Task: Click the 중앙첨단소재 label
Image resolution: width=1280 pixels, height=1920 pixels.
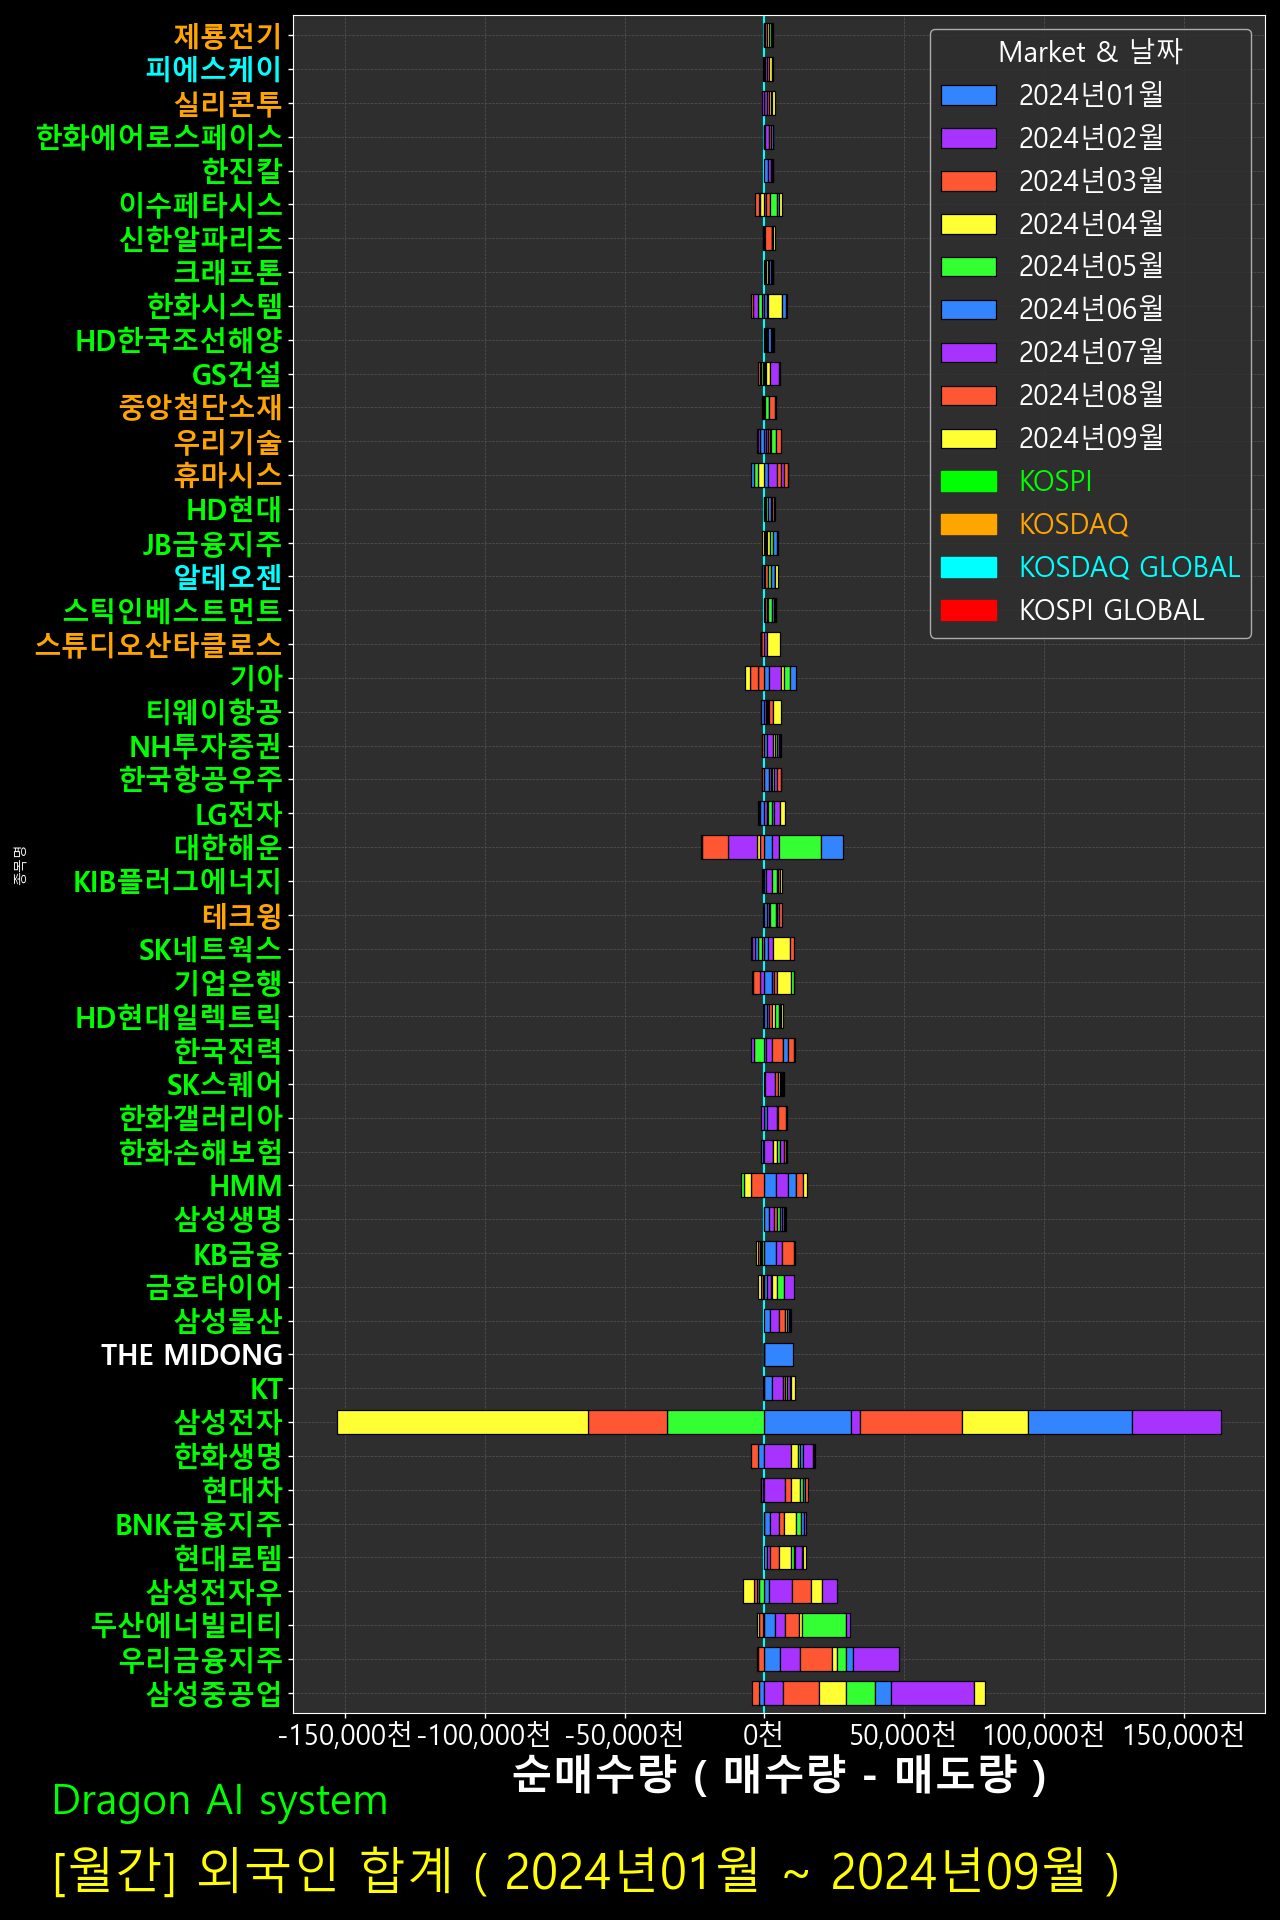Action: [x=200, y=408]
